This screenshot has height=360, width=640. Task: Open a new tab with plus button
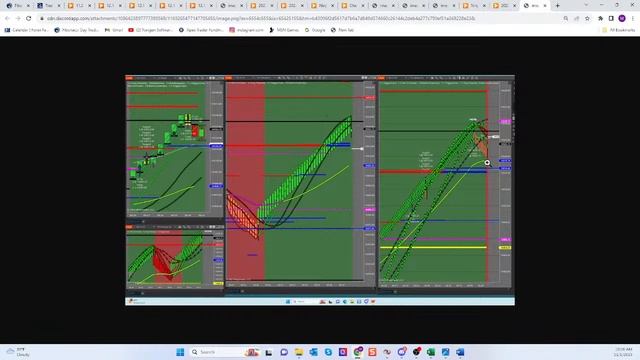tap(558, 6)
